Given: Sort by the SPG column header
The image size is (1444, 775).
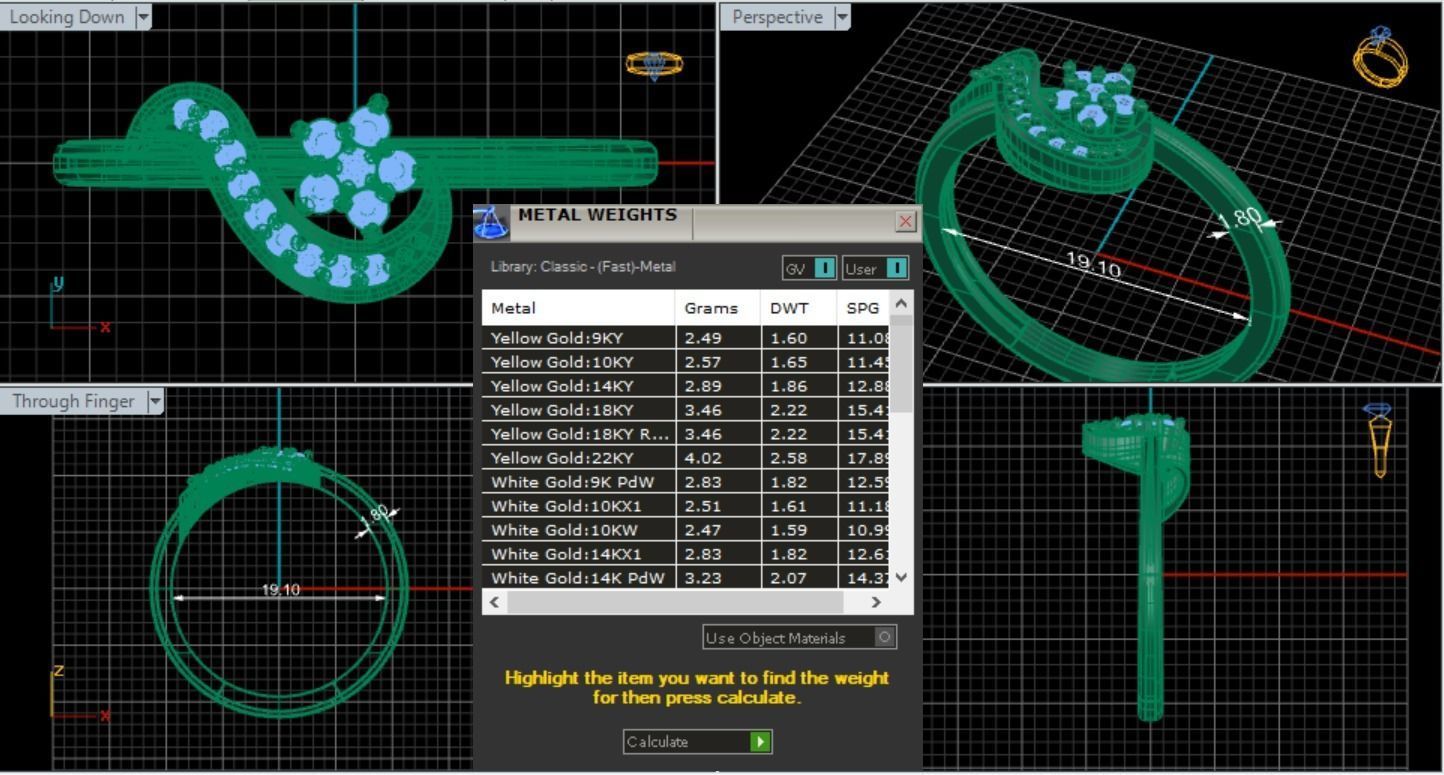Looking at the screenshot, I should point(863,308).
